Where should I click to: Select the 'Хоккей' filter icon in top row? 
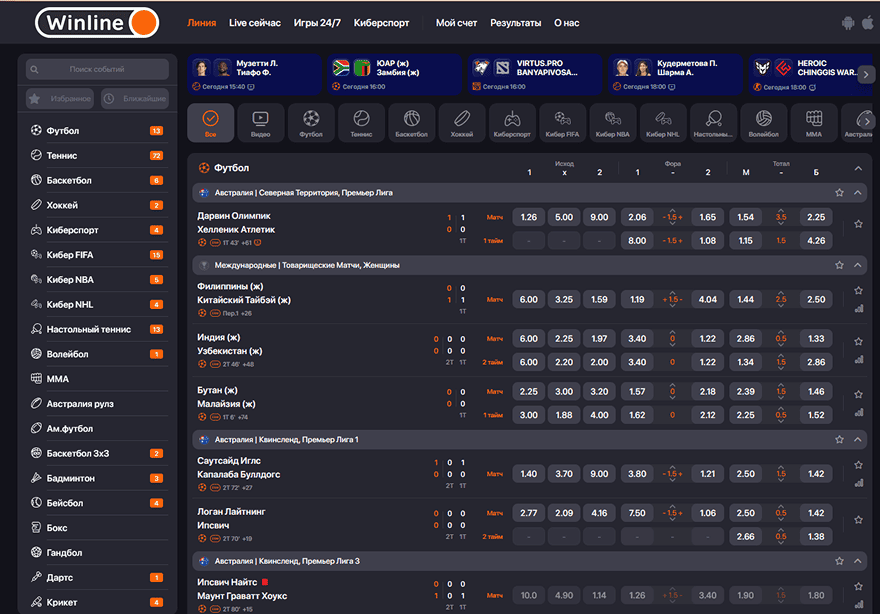tap(462, 123)
